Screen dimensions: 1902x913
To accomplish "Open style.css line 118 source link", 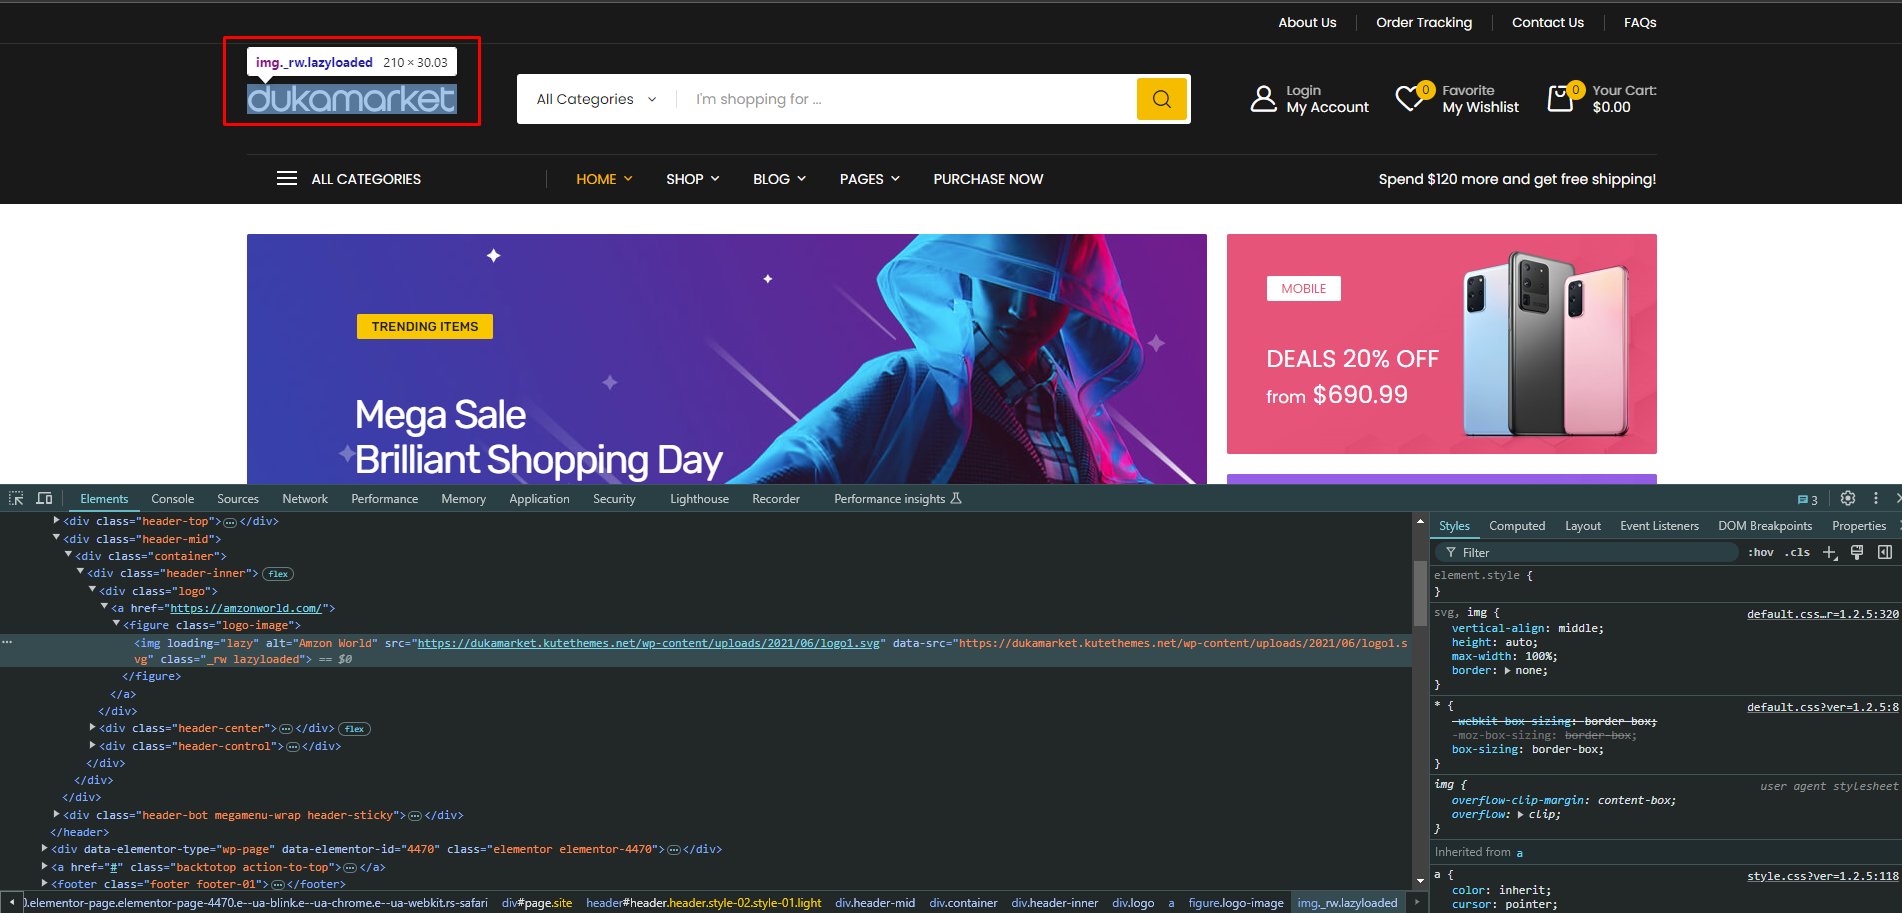I will (1822, 876).
